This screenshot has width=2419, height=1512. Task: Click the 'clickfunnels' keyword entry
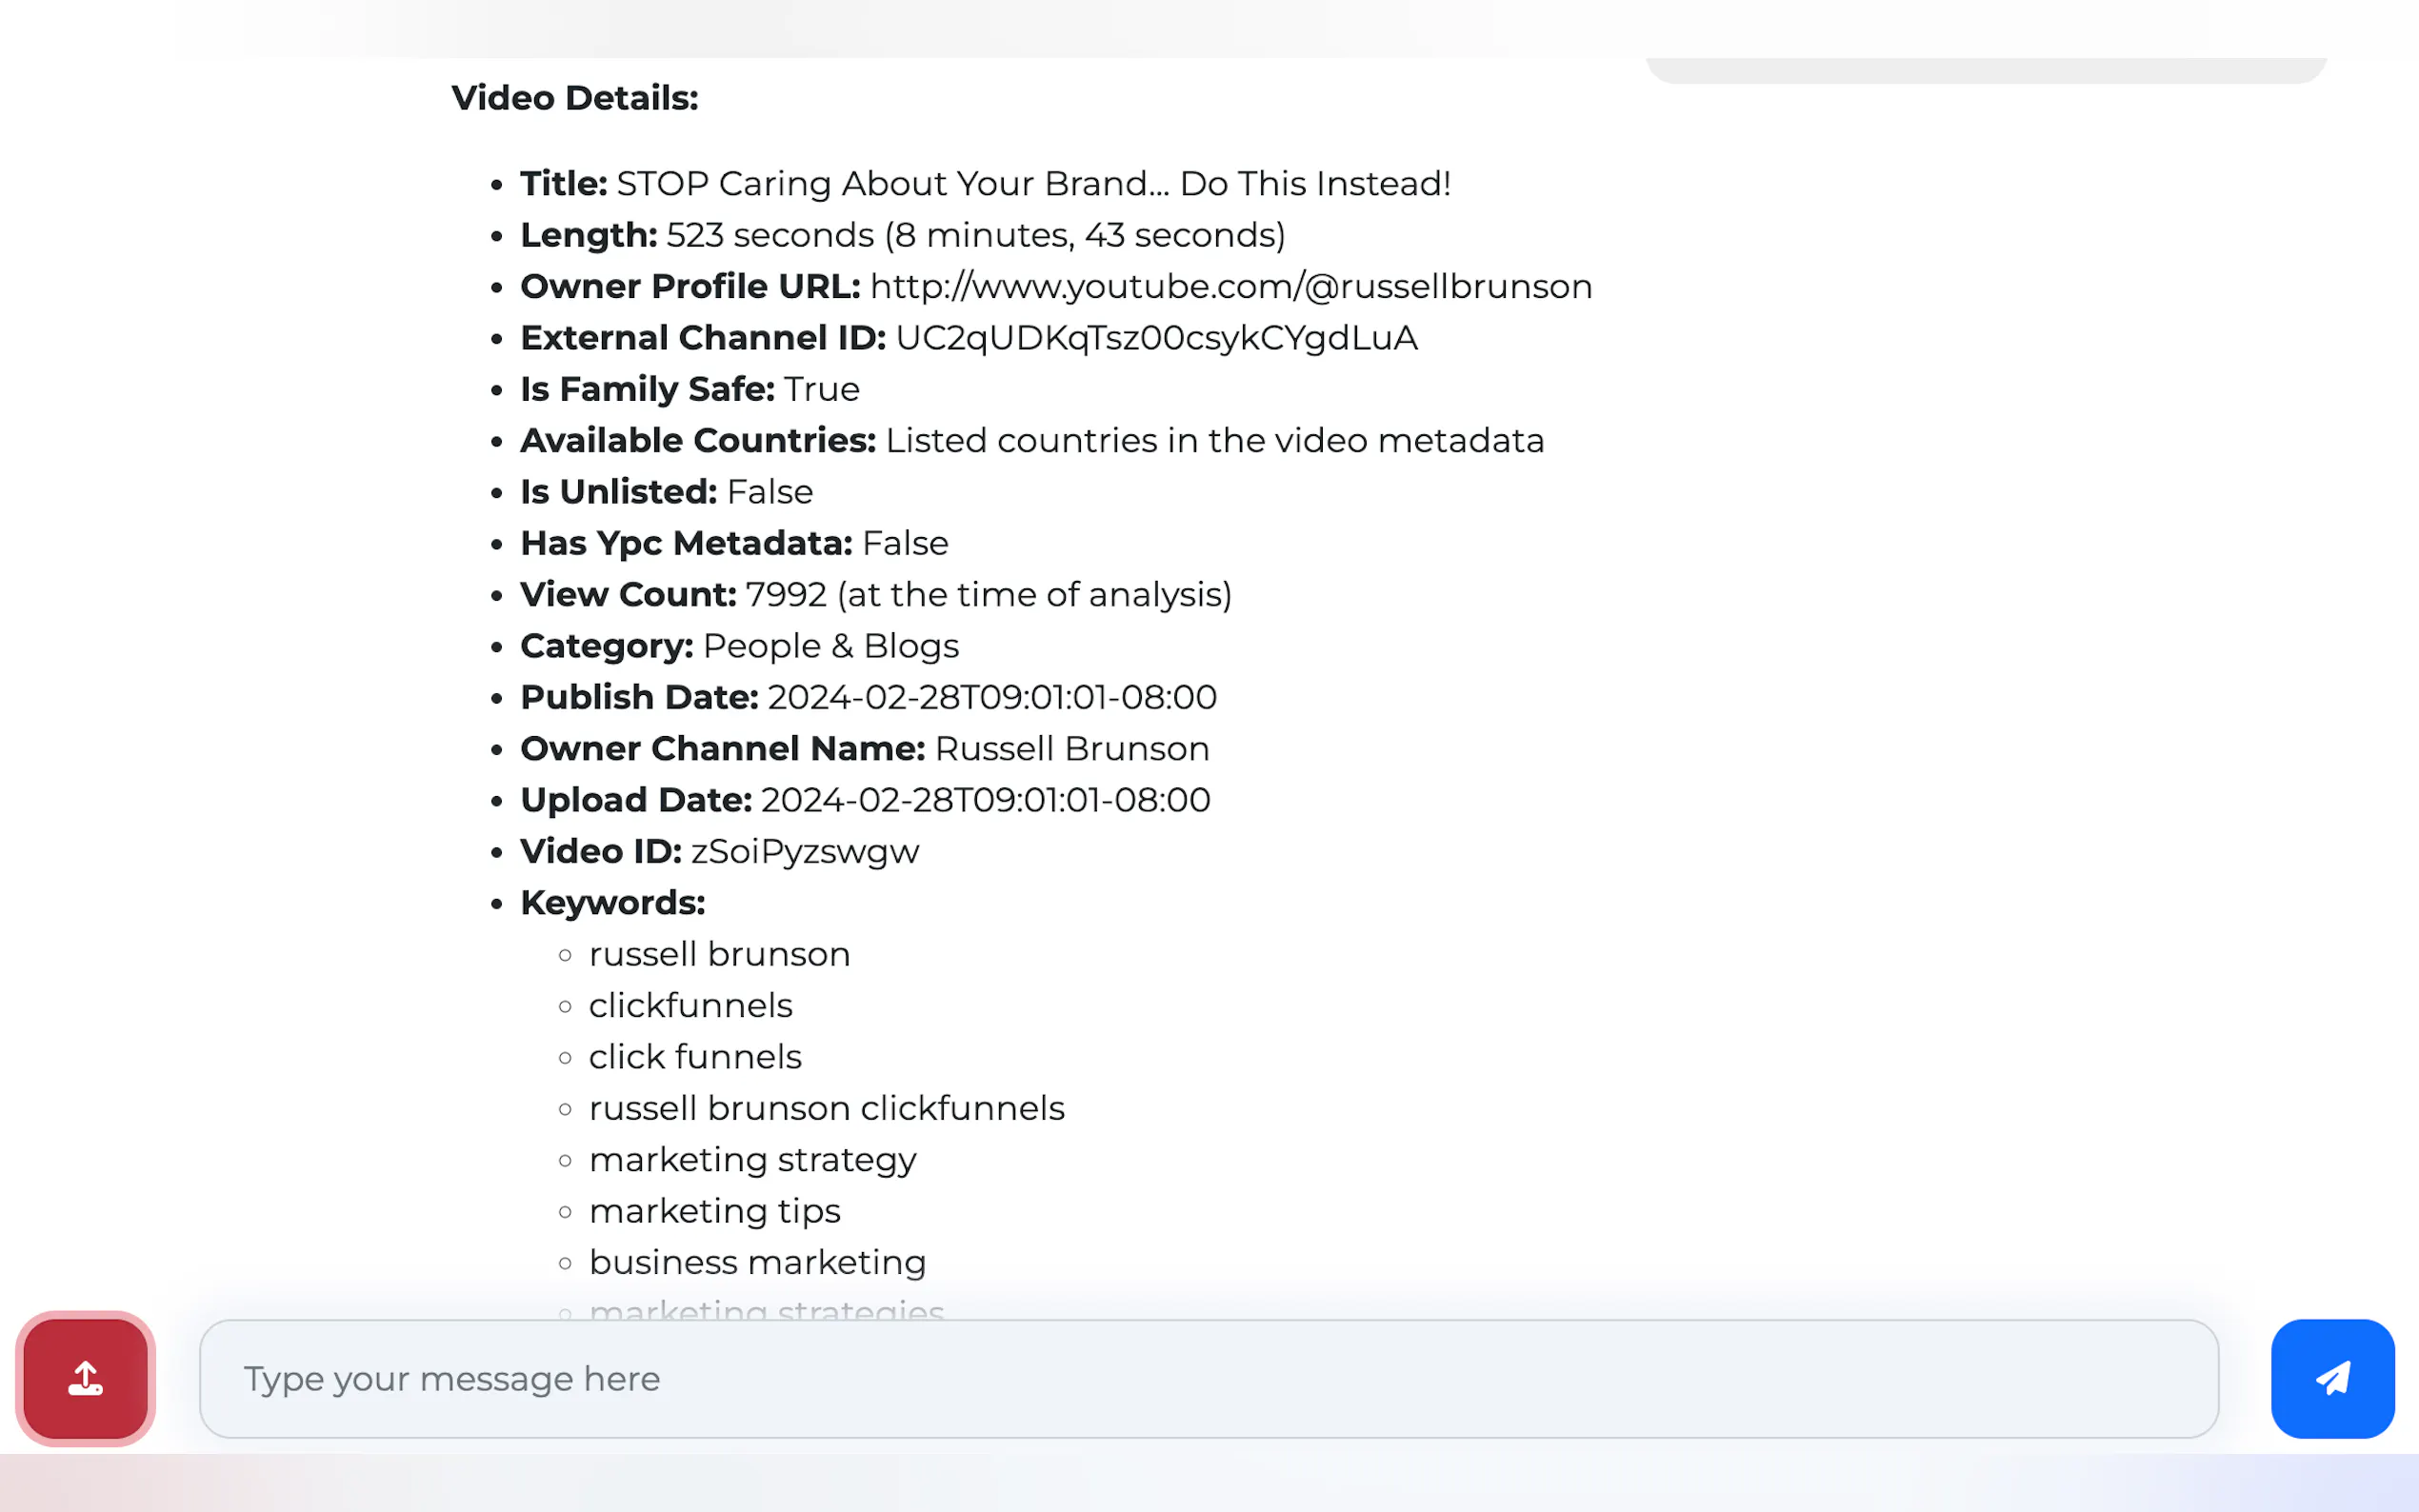[x=690, y=1006]
